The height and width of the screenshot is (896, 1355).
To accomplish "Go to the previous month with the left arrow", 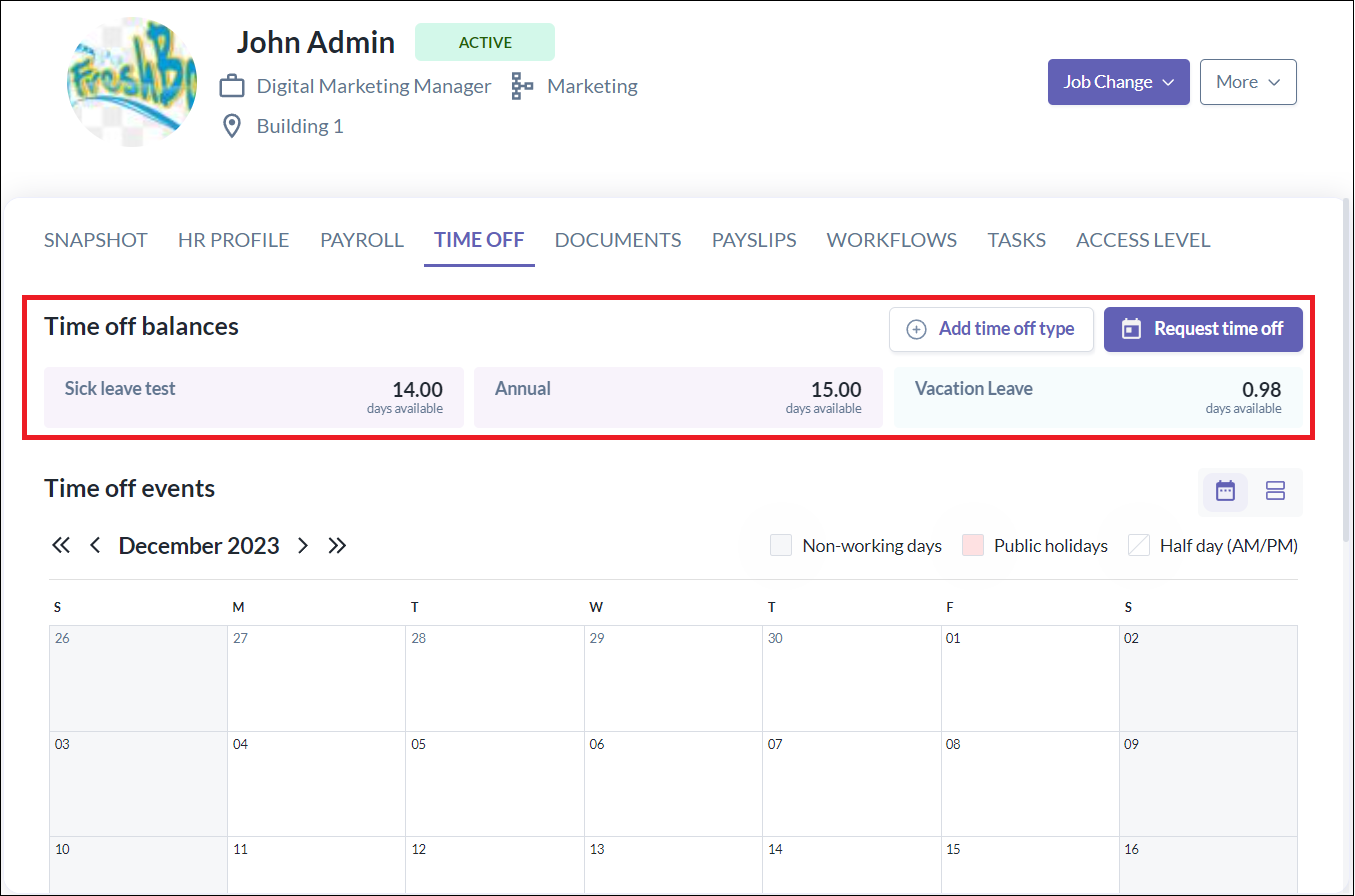I will point(95,545).
